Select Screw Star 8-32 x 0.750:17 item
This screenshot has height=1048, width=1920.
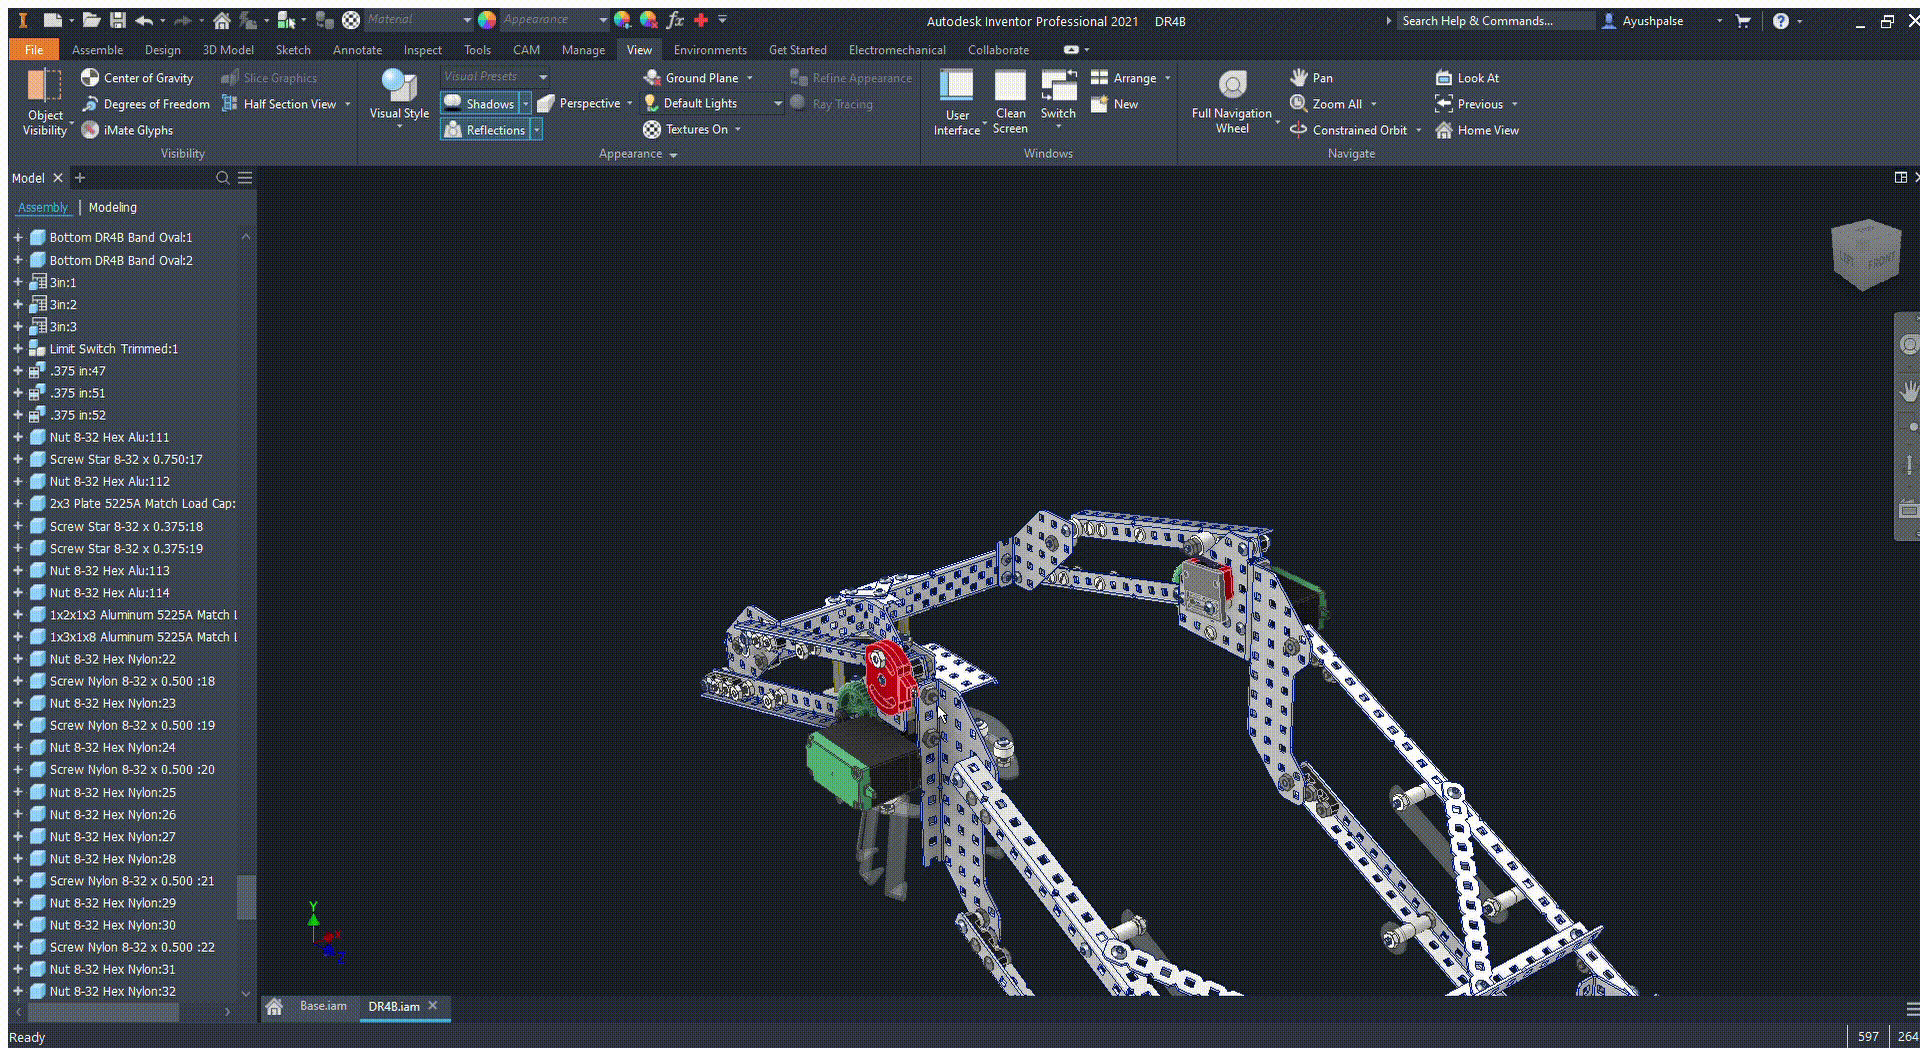(x=126, y=460)
